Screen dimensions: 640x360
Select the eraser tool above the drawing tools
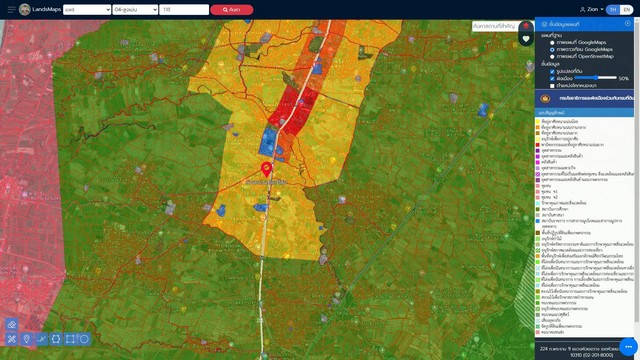(x=11, y=324)
